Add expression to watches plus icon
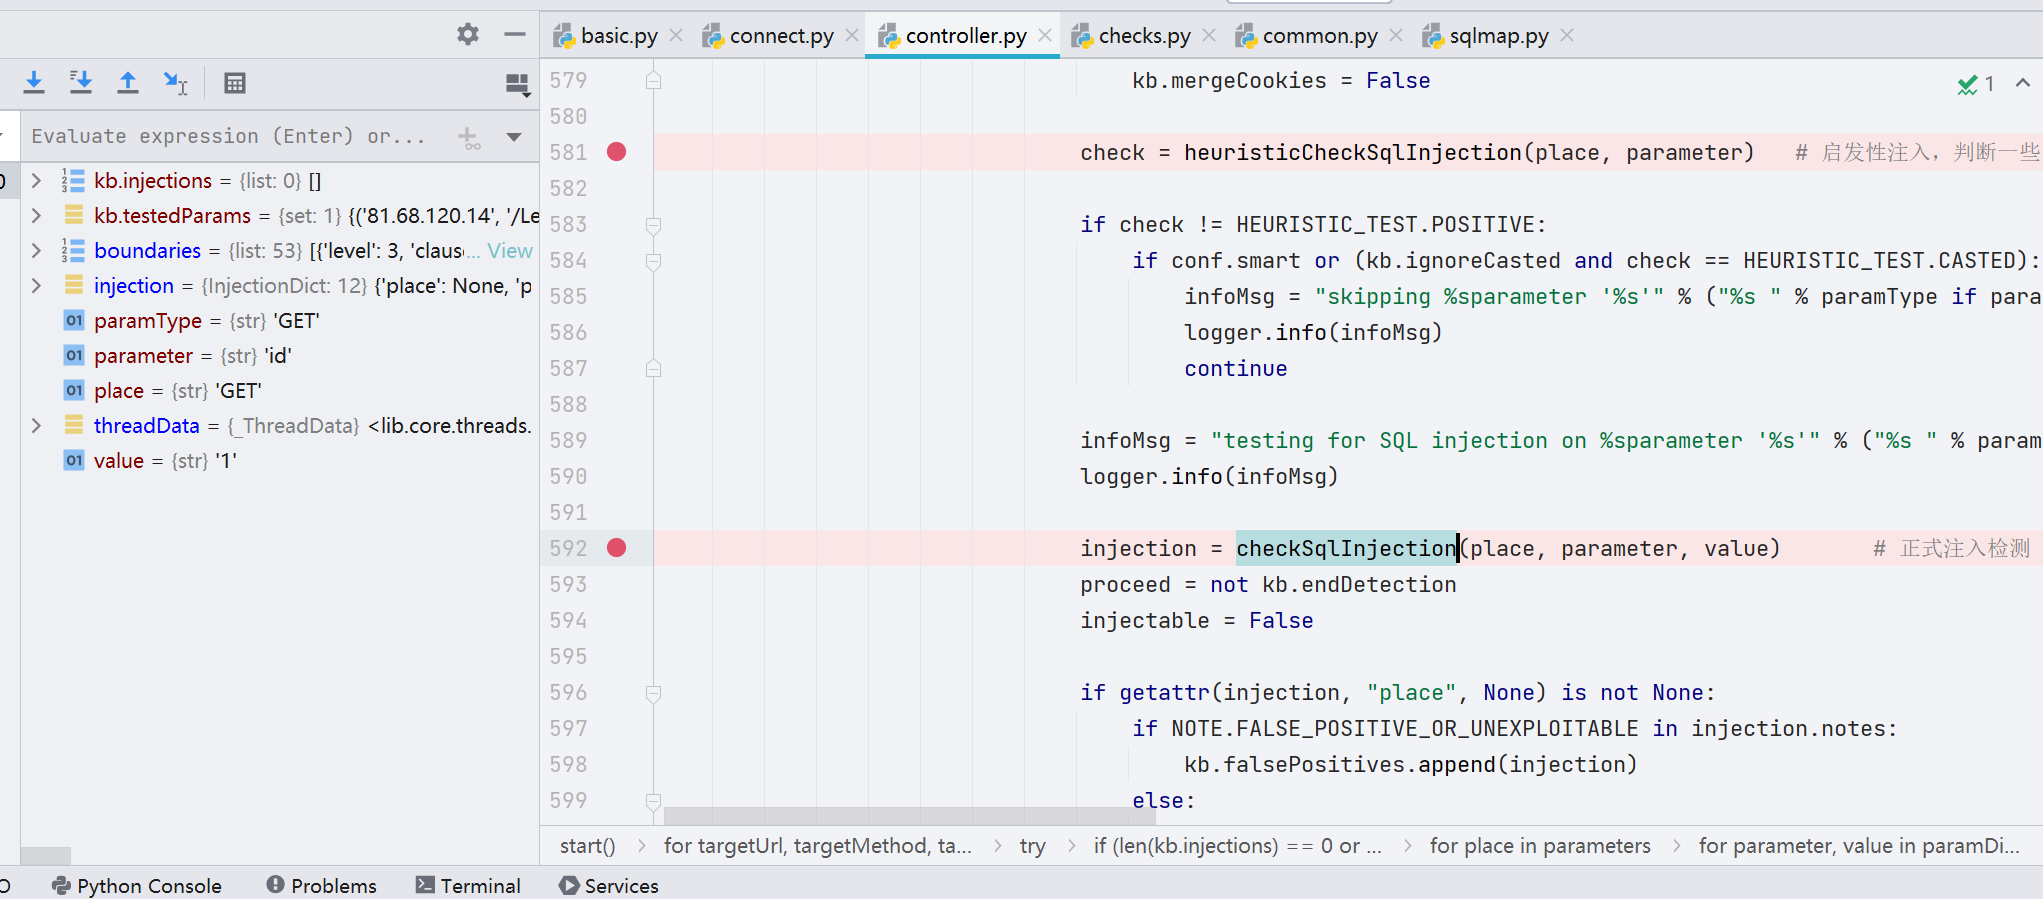The height and width of the screenshot is (899, 2043). [x=469, y=137]
